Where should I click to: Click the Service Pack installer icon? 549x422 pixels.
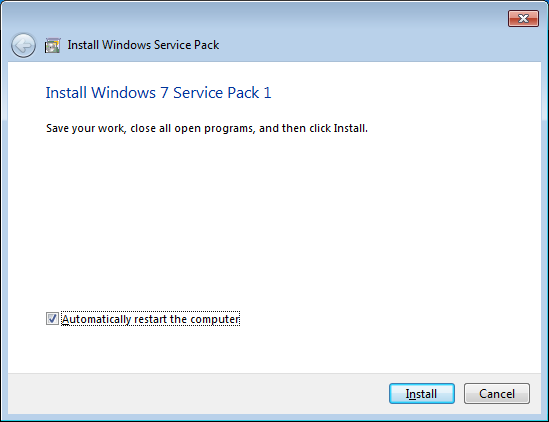(53, 46)
